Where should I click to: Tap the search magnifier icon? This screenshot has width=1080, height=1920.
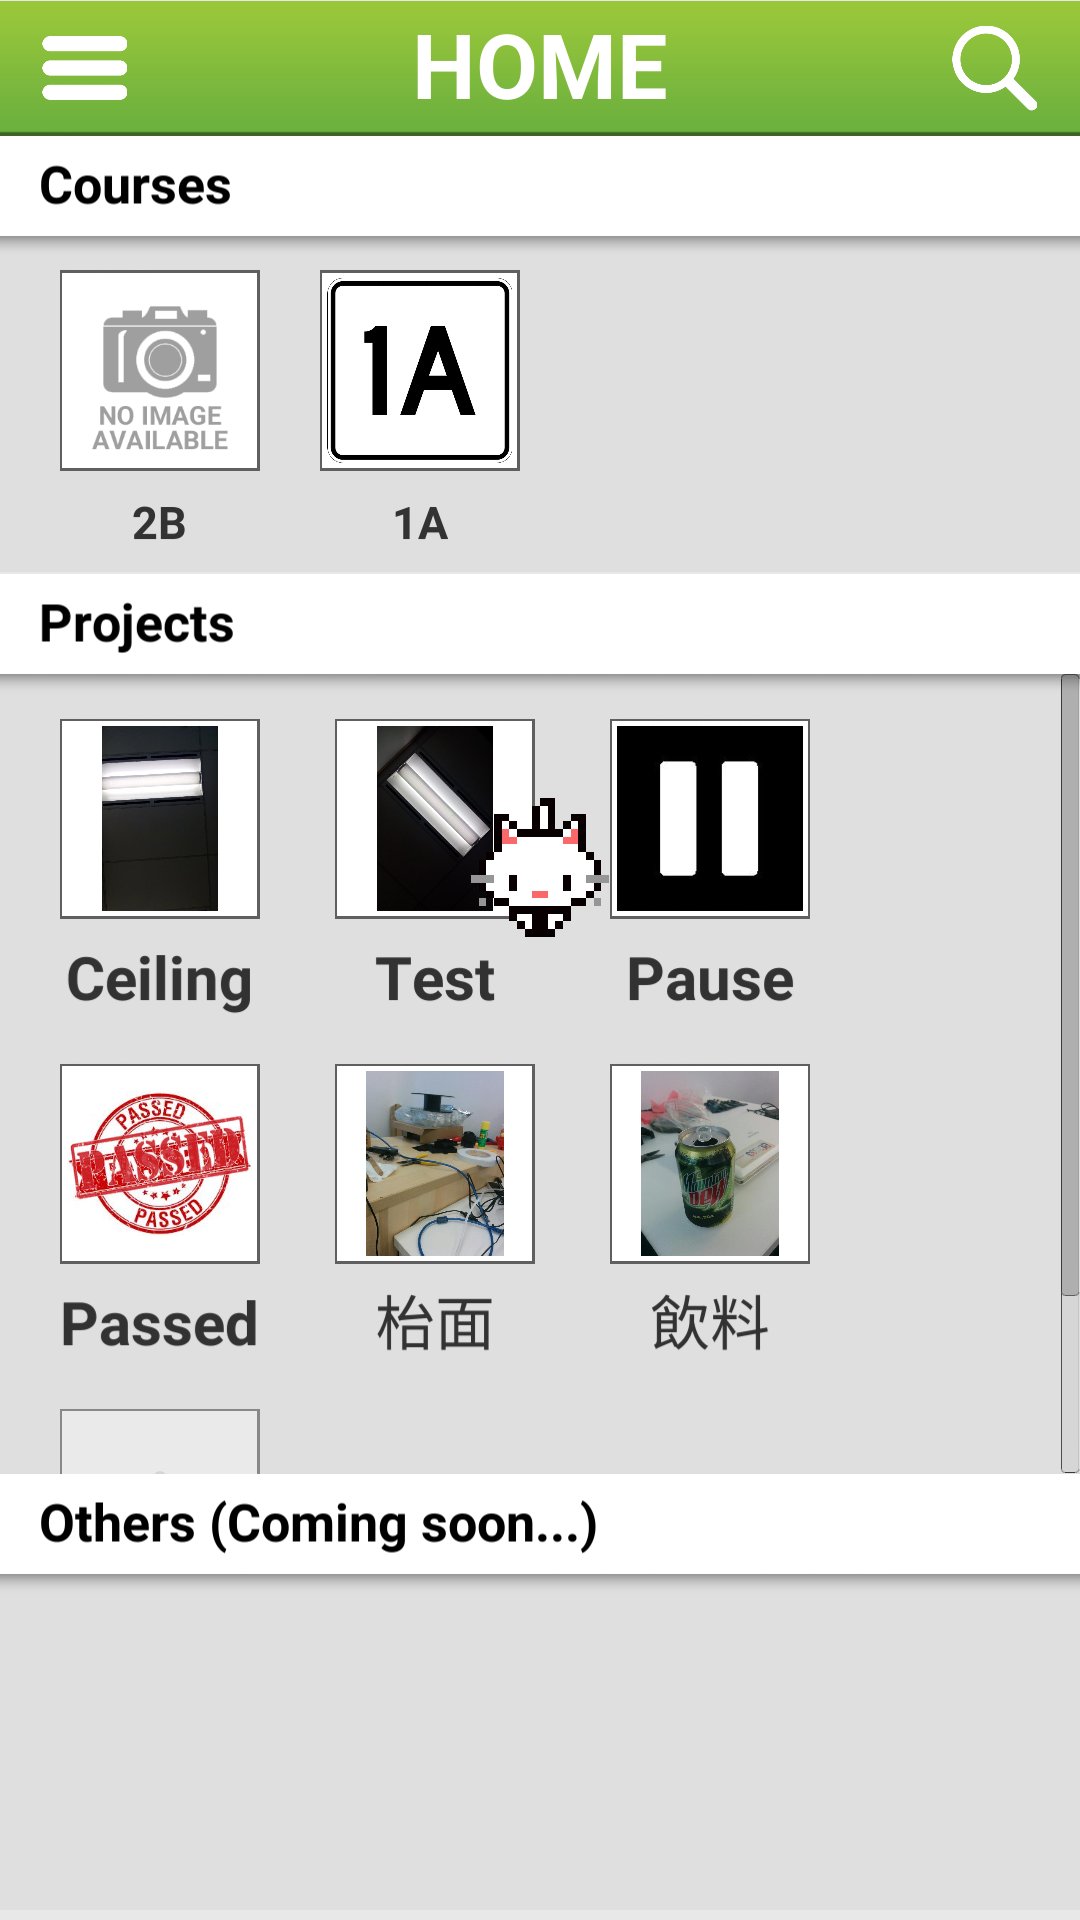point(994,68)
